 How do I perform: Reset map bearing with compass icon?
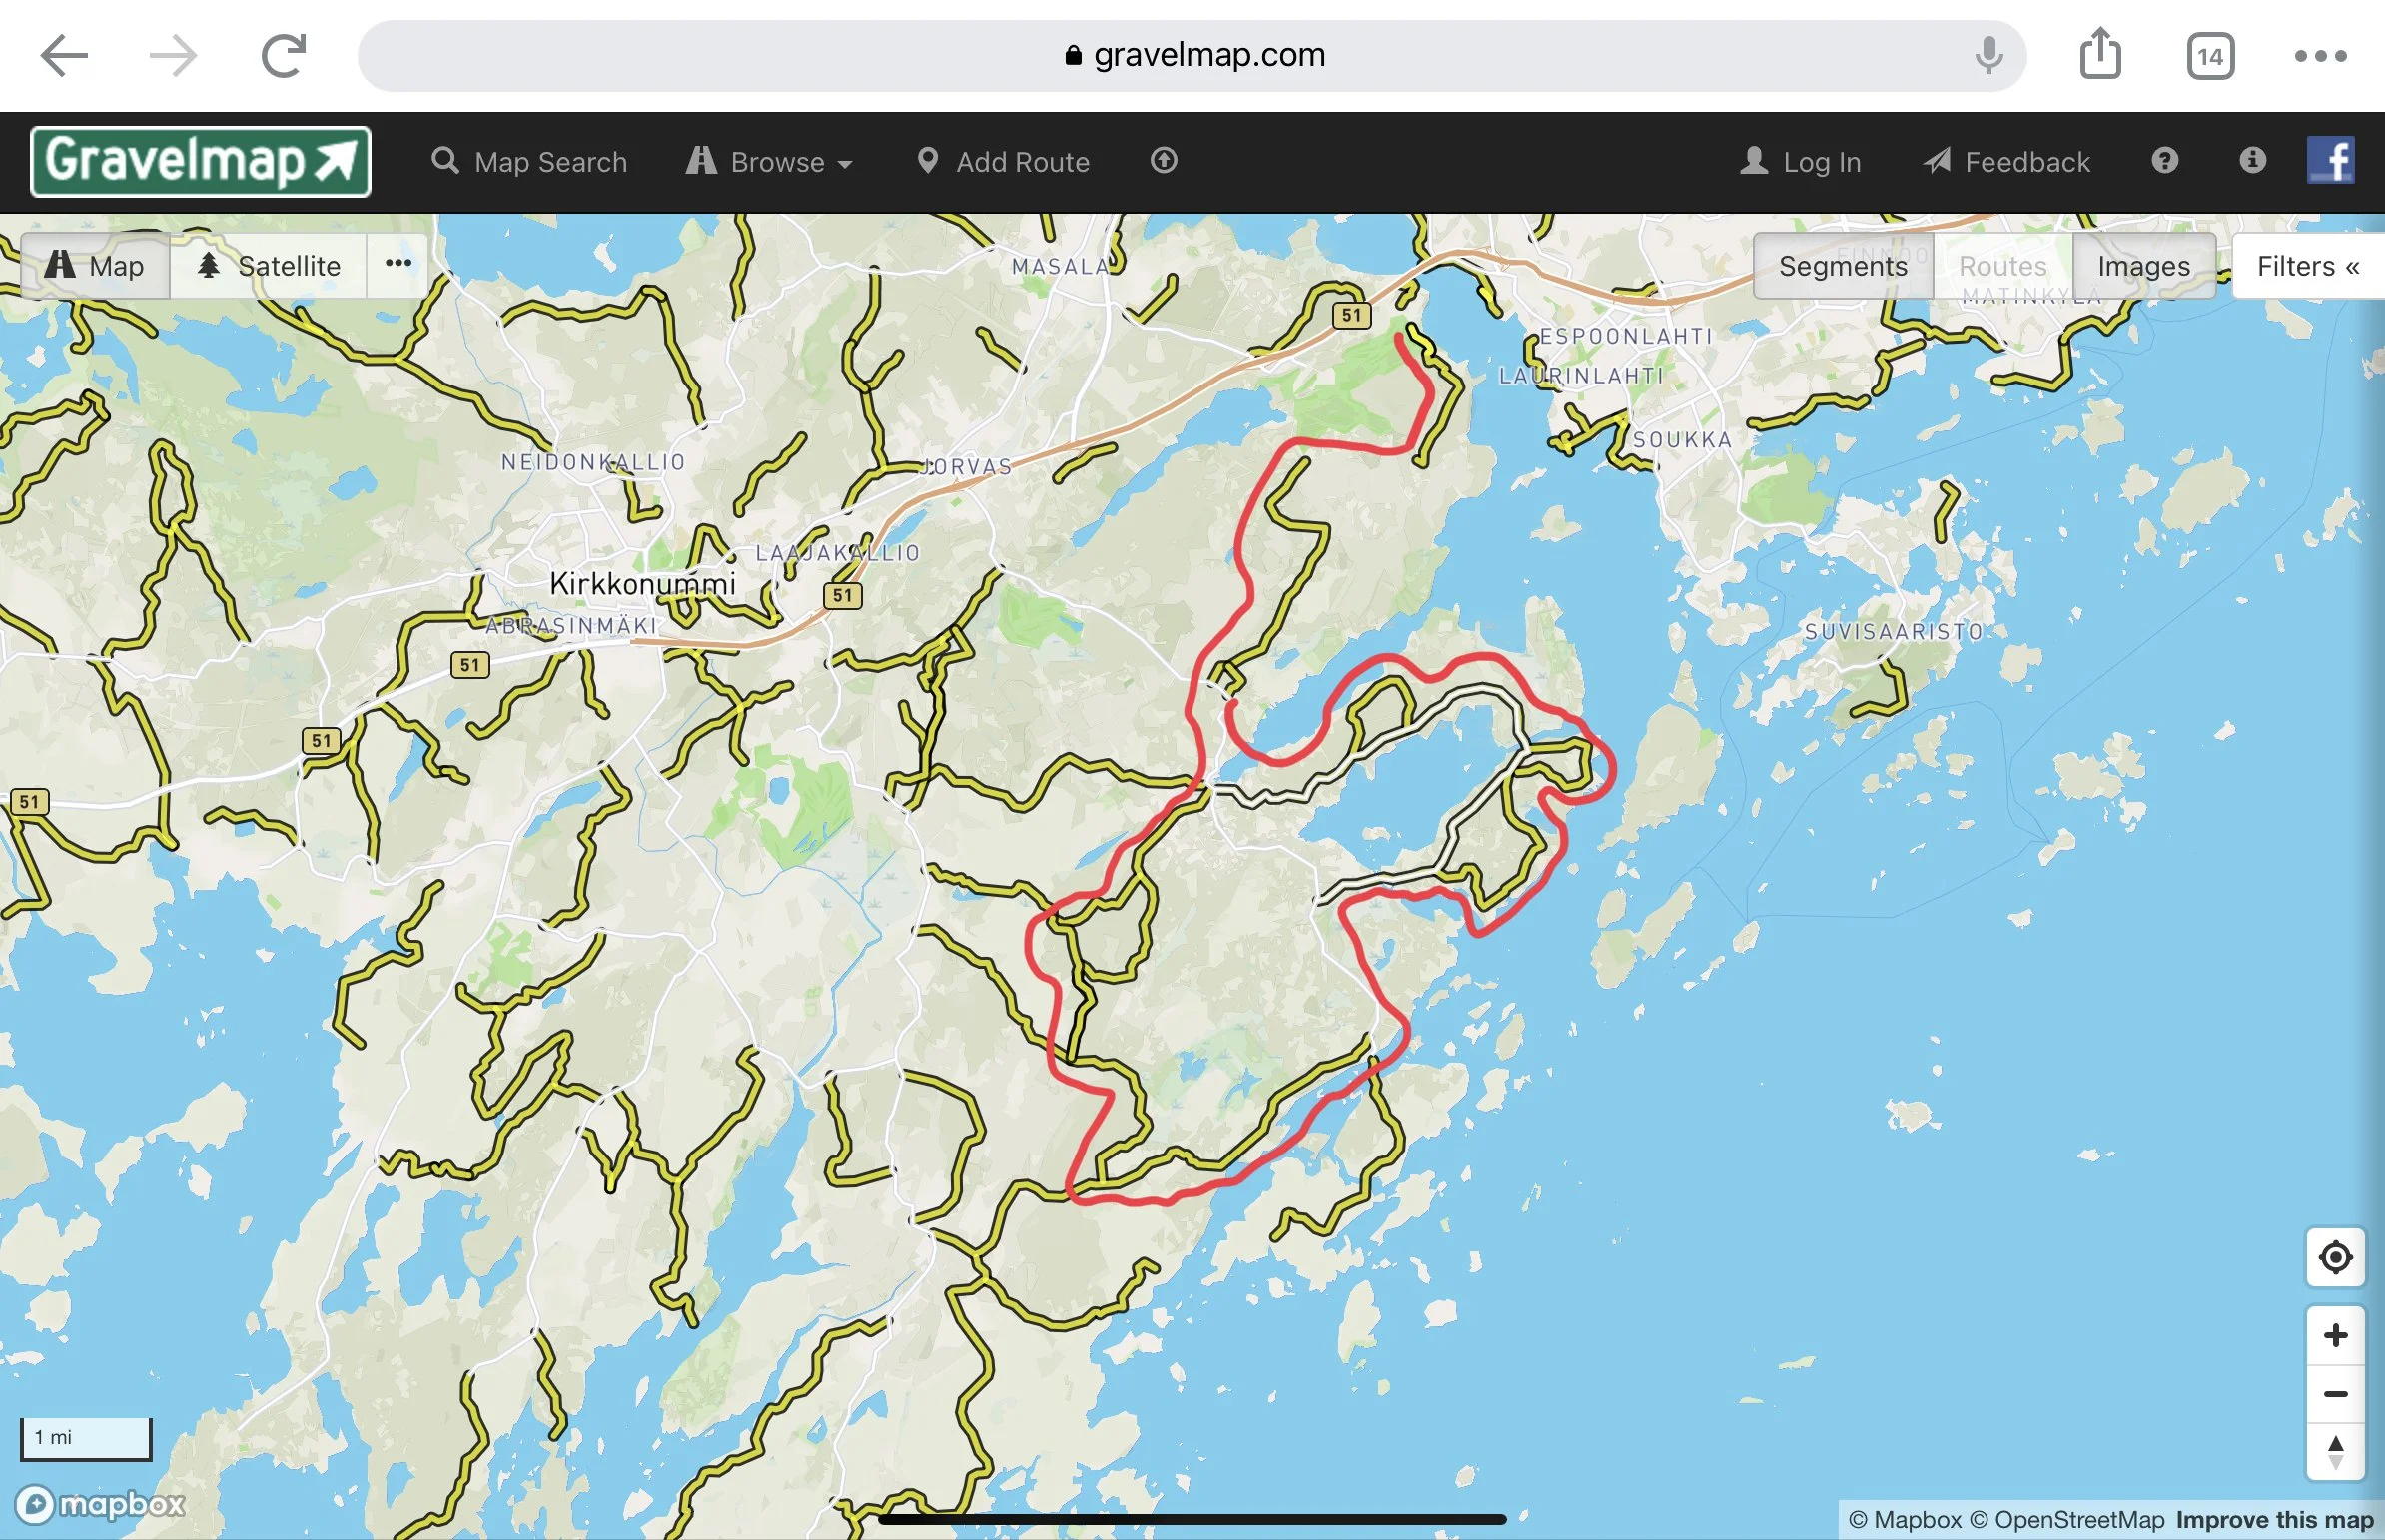pos(2334,1452)
